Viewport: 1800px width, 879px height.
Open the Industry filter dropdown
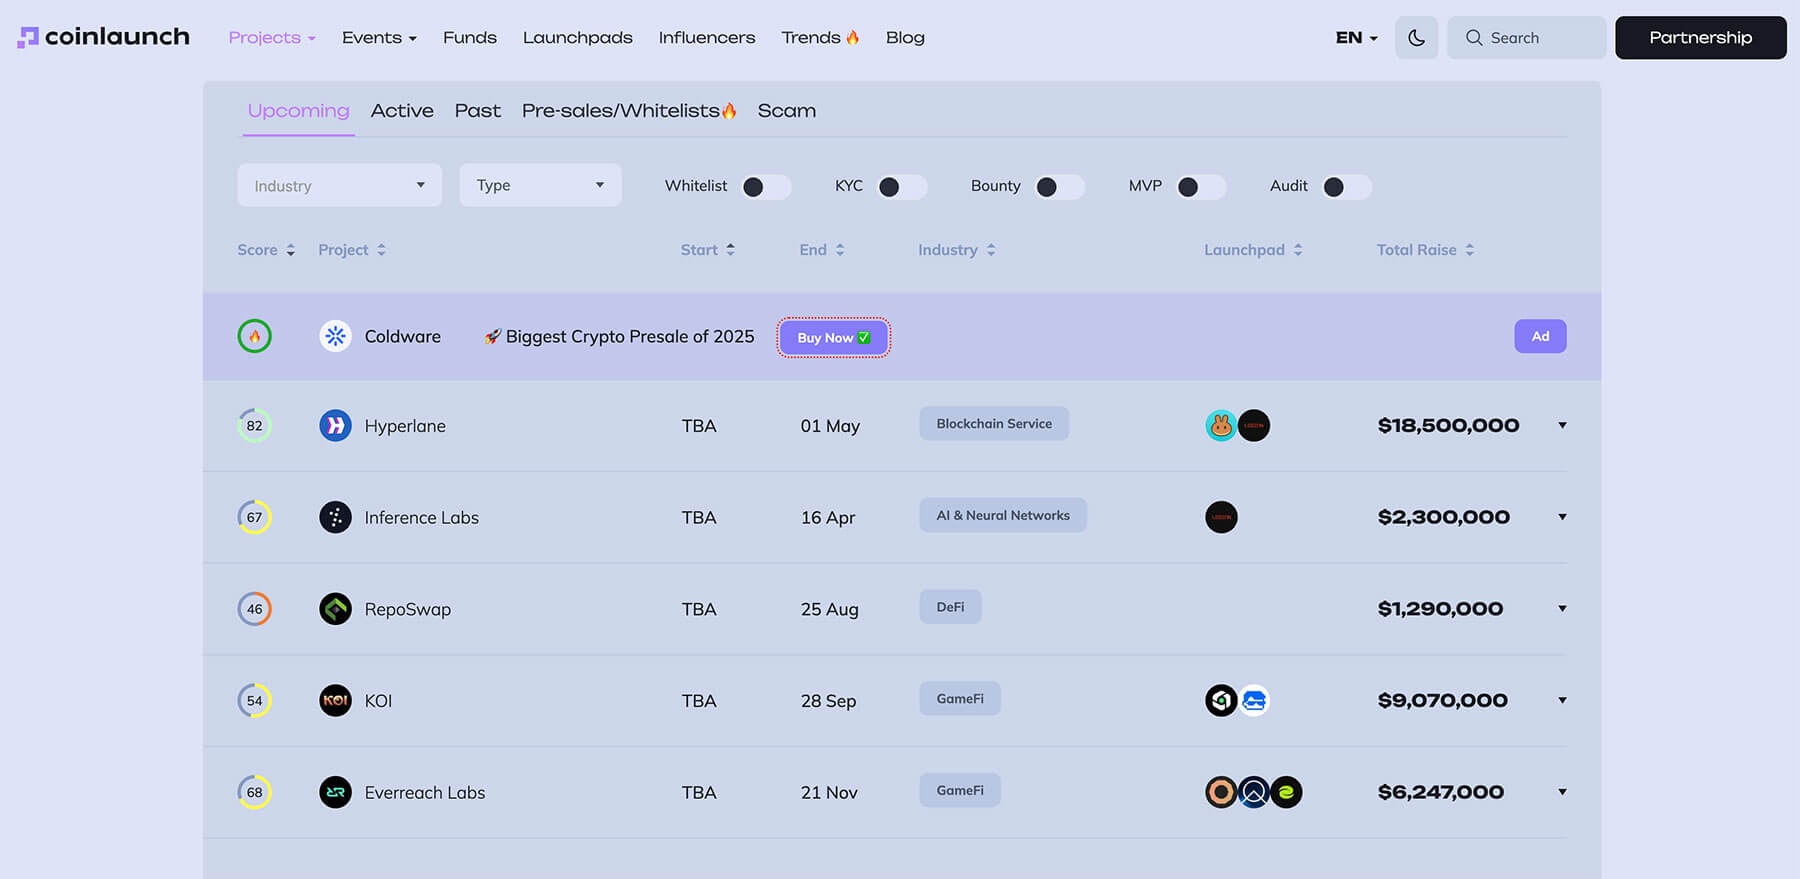pos(339,185)
